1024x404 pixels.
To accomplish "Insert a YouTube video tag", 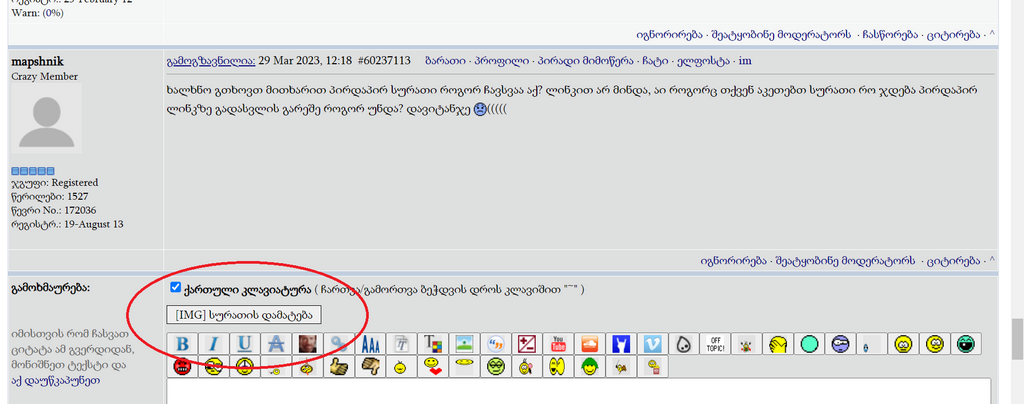I will 558,344.
